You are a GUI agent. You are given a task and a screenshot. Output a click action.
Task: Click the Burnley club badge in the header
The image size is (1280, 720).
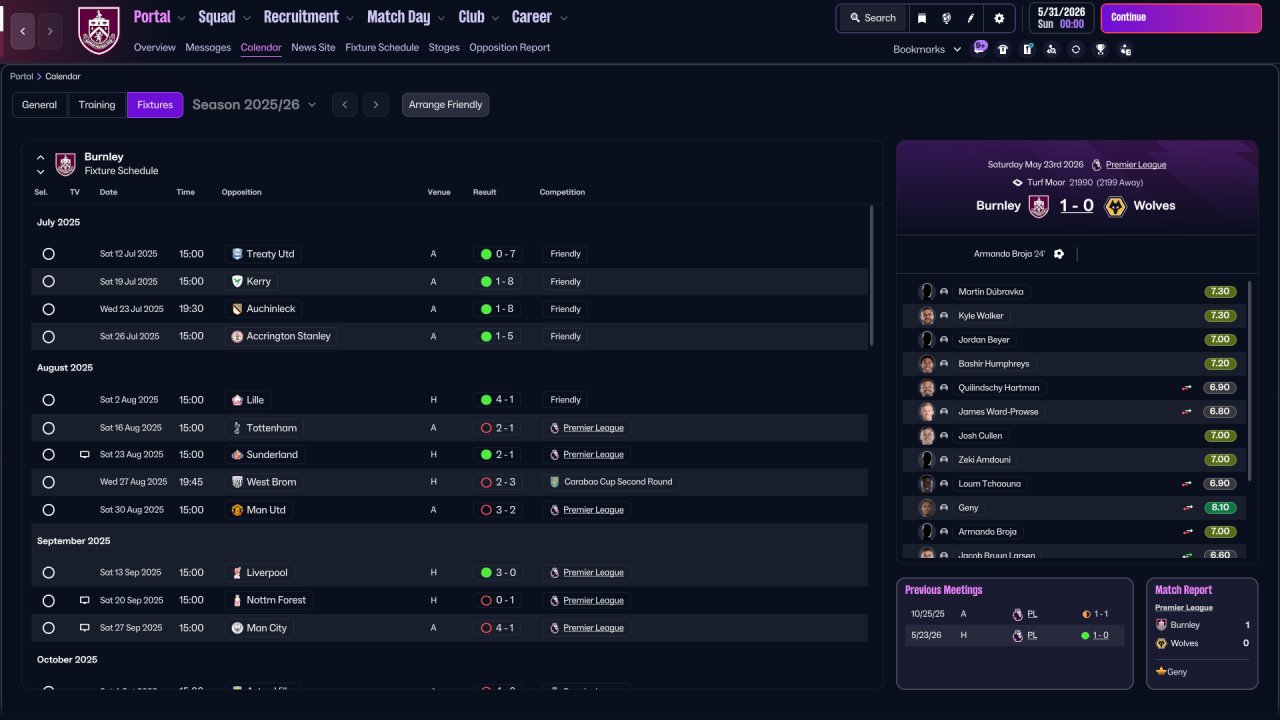[98, 30]
